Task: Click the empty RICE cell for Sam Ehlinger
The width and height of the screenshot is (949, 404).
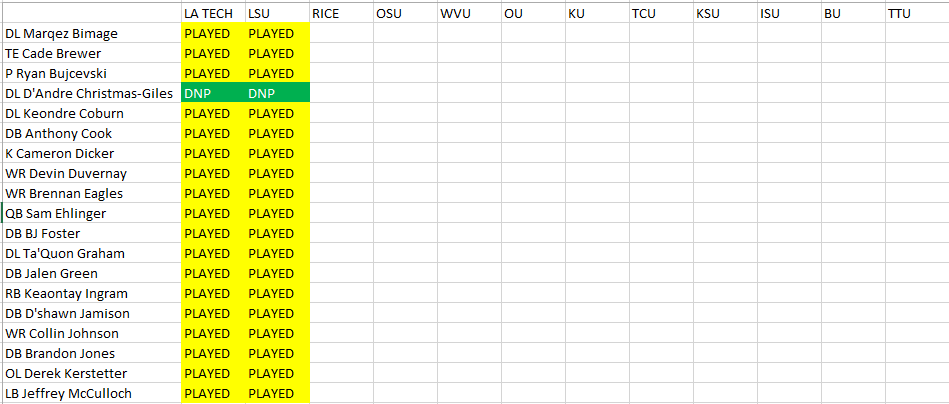Action: 341,213
